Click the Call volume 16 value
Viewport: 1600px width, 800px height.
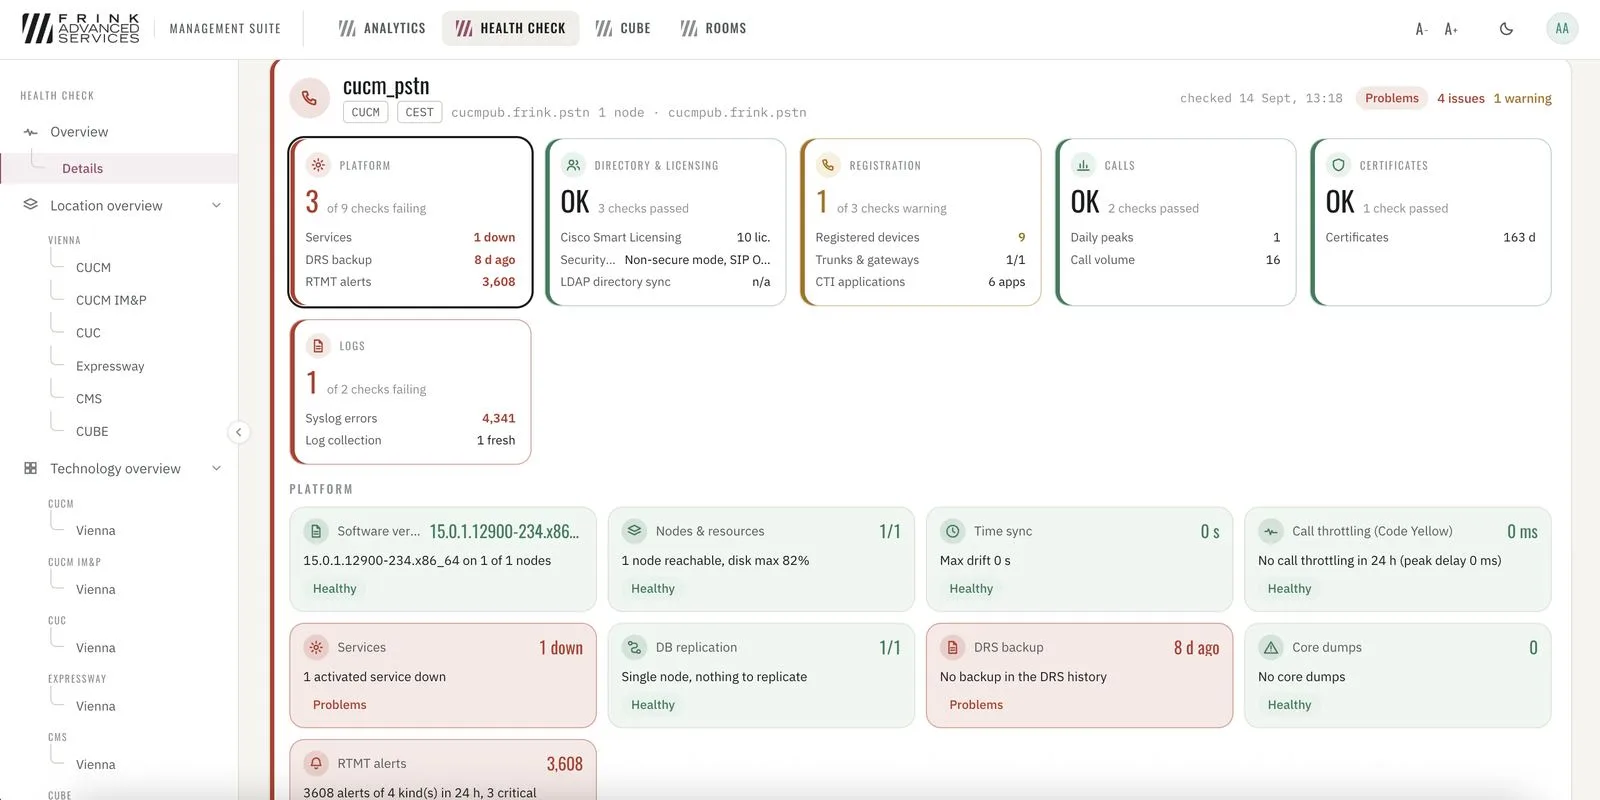coord(1273,260)
